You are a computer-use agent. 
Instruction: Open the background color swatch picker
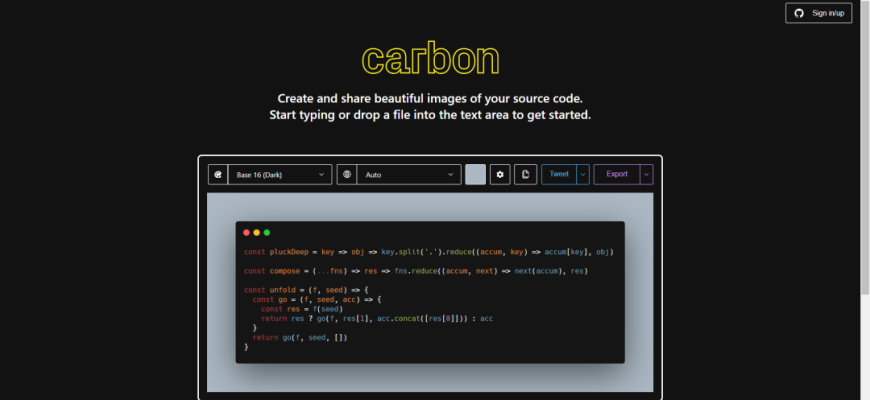[x=476, y=174]
